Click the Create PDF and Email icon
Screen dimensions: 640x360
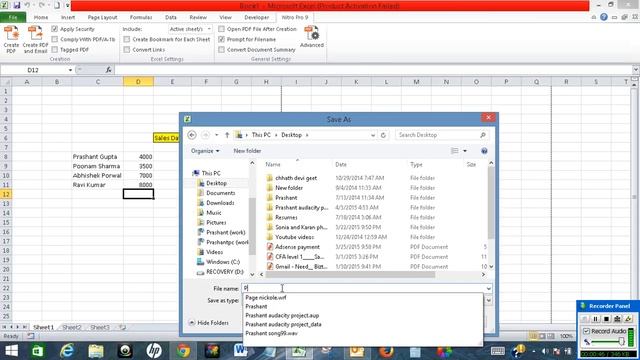35,39
